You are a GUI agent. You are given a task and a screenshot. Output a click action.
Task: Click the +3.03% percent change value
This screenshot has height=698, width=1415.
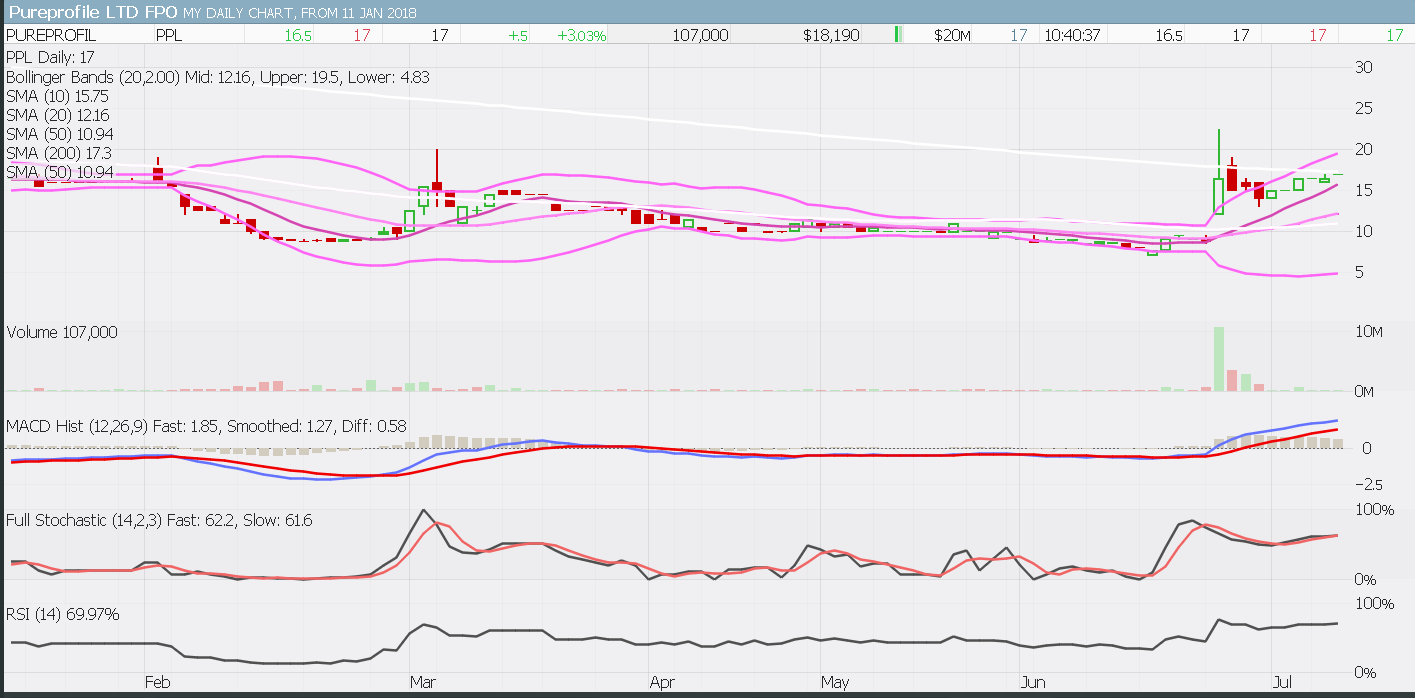tap(580, 35)
